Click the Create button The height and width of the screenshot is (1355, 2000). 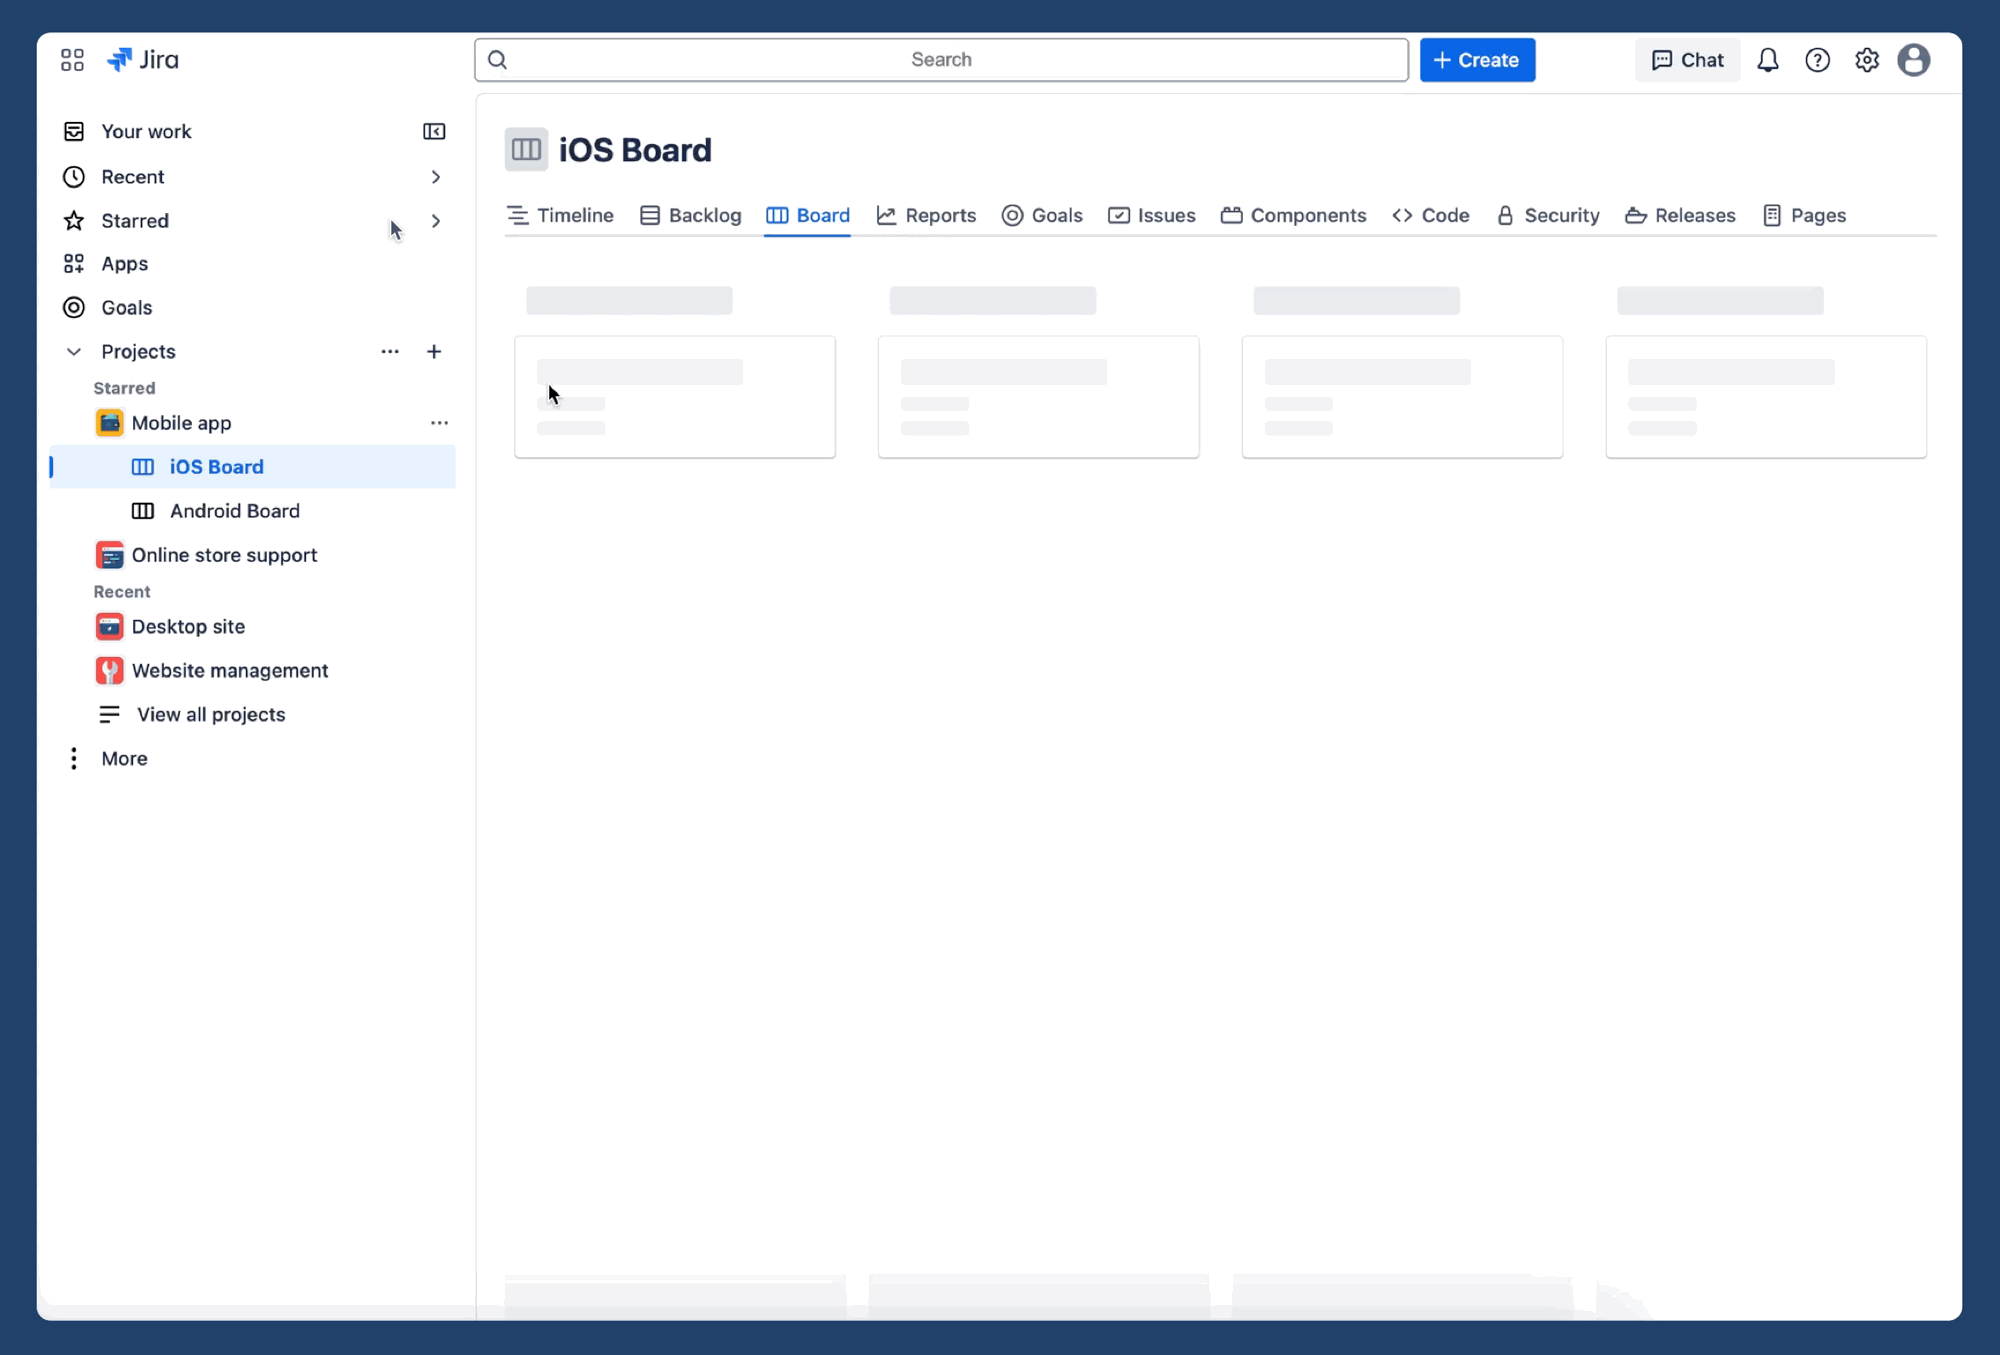pyautogui.click(x=1476, y=60)
